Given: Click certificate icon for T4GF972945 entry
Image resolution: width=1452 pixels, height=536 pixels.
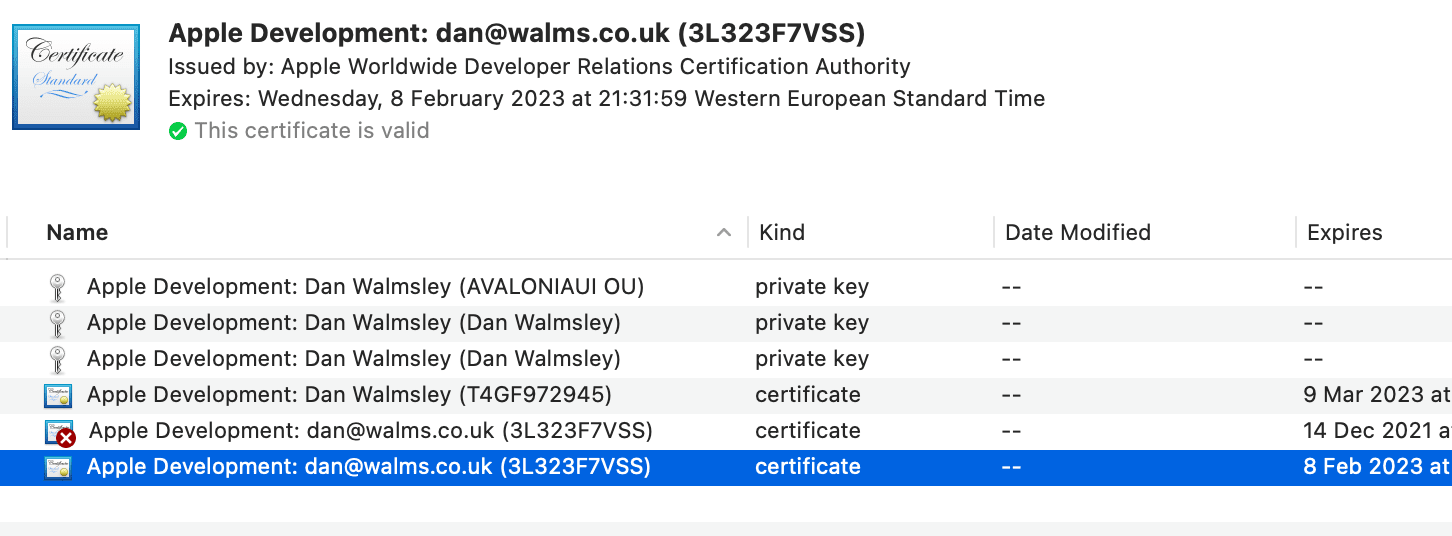Looking at the screenshot, I should point(58,396).
